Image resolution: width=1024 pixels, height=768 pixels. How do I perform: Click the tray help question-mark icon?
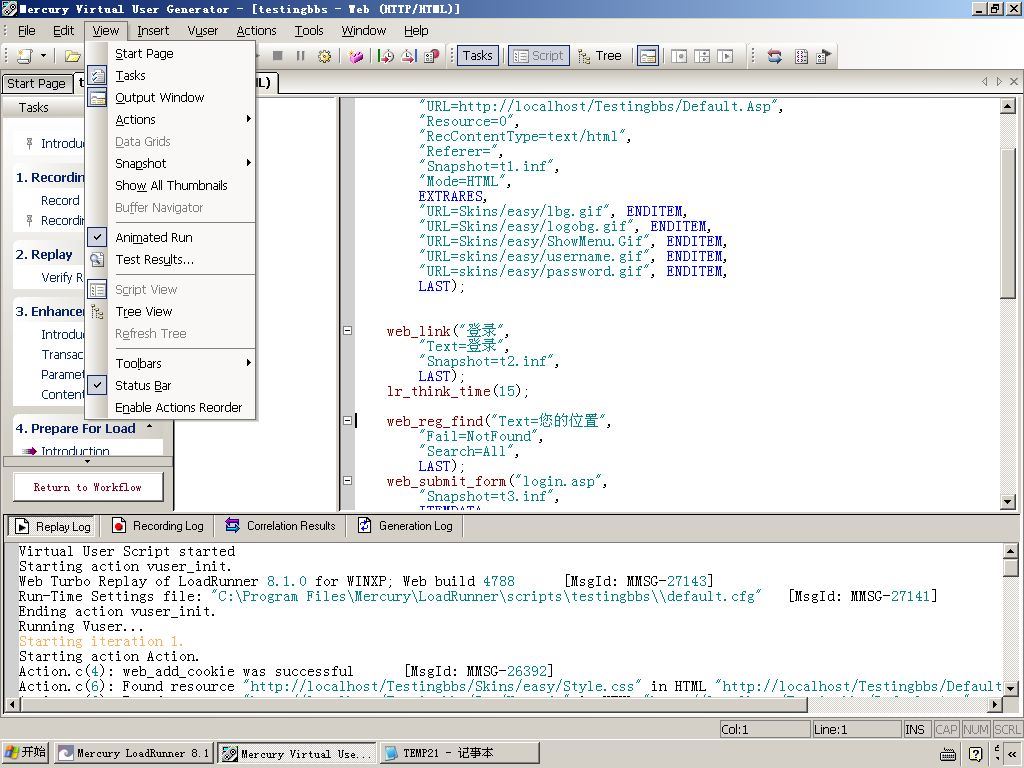point(976,754)
